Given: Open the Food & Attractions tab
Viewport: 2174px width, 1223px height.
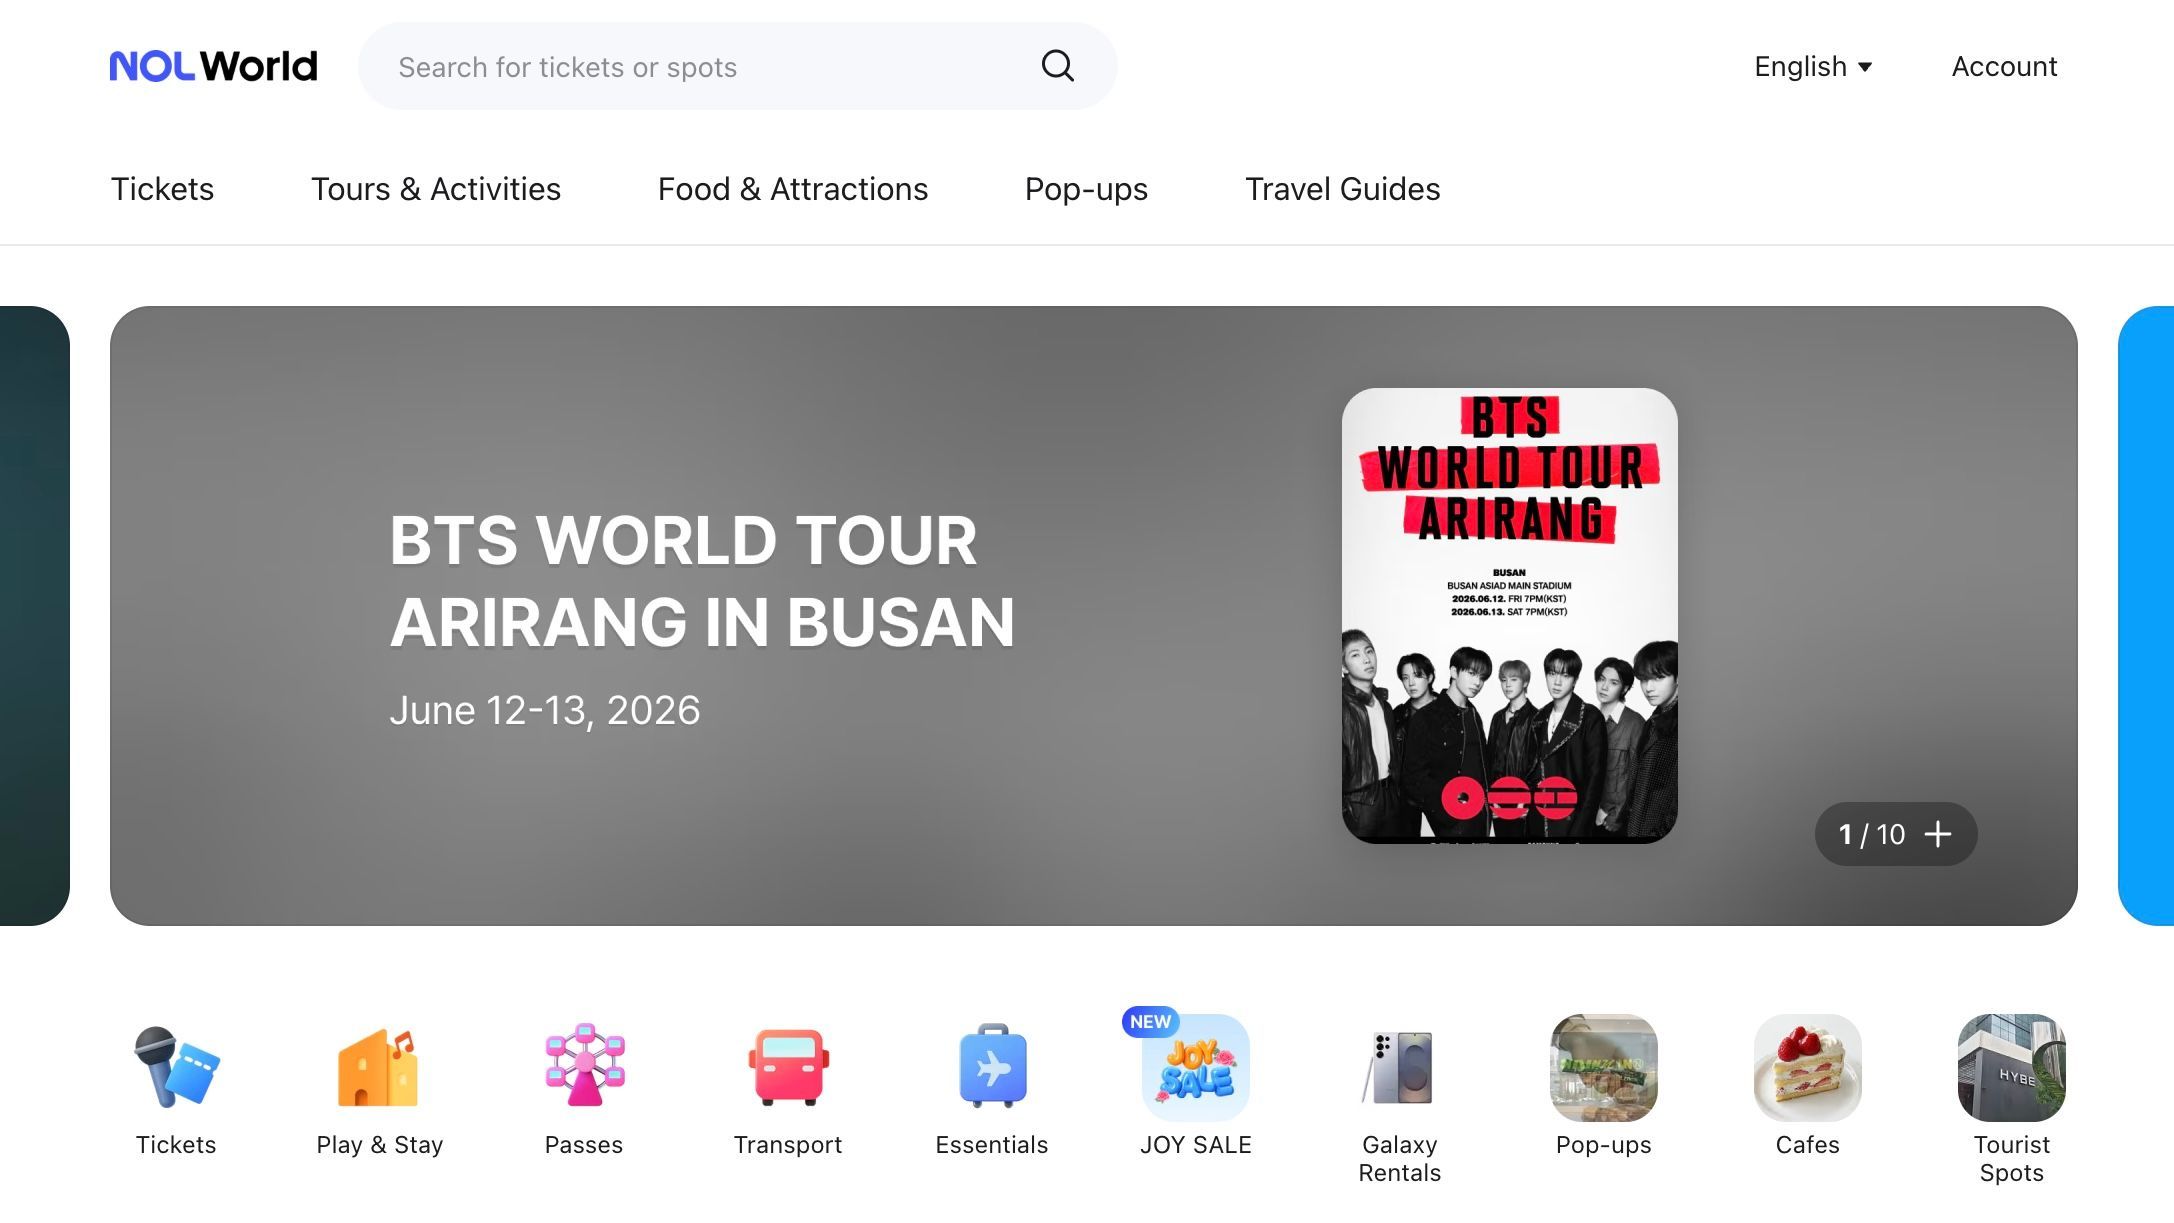Looking at the screenshot, I should 793,189.
